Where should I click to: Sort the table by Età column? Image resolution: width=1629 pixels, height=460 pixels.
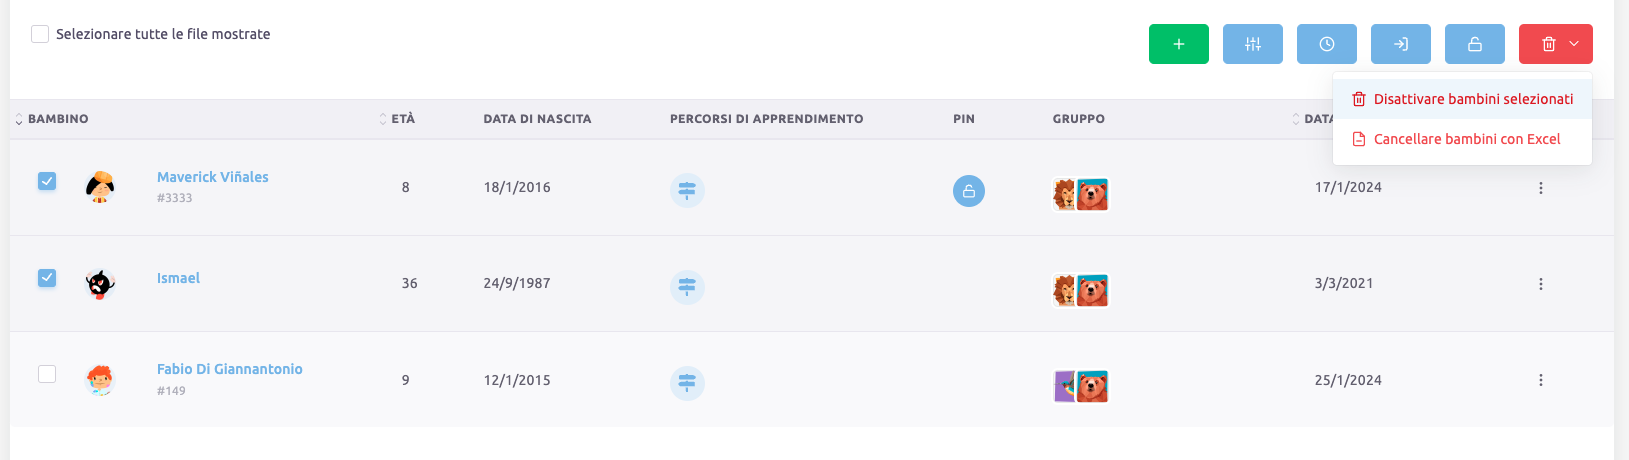pos(402,119)
